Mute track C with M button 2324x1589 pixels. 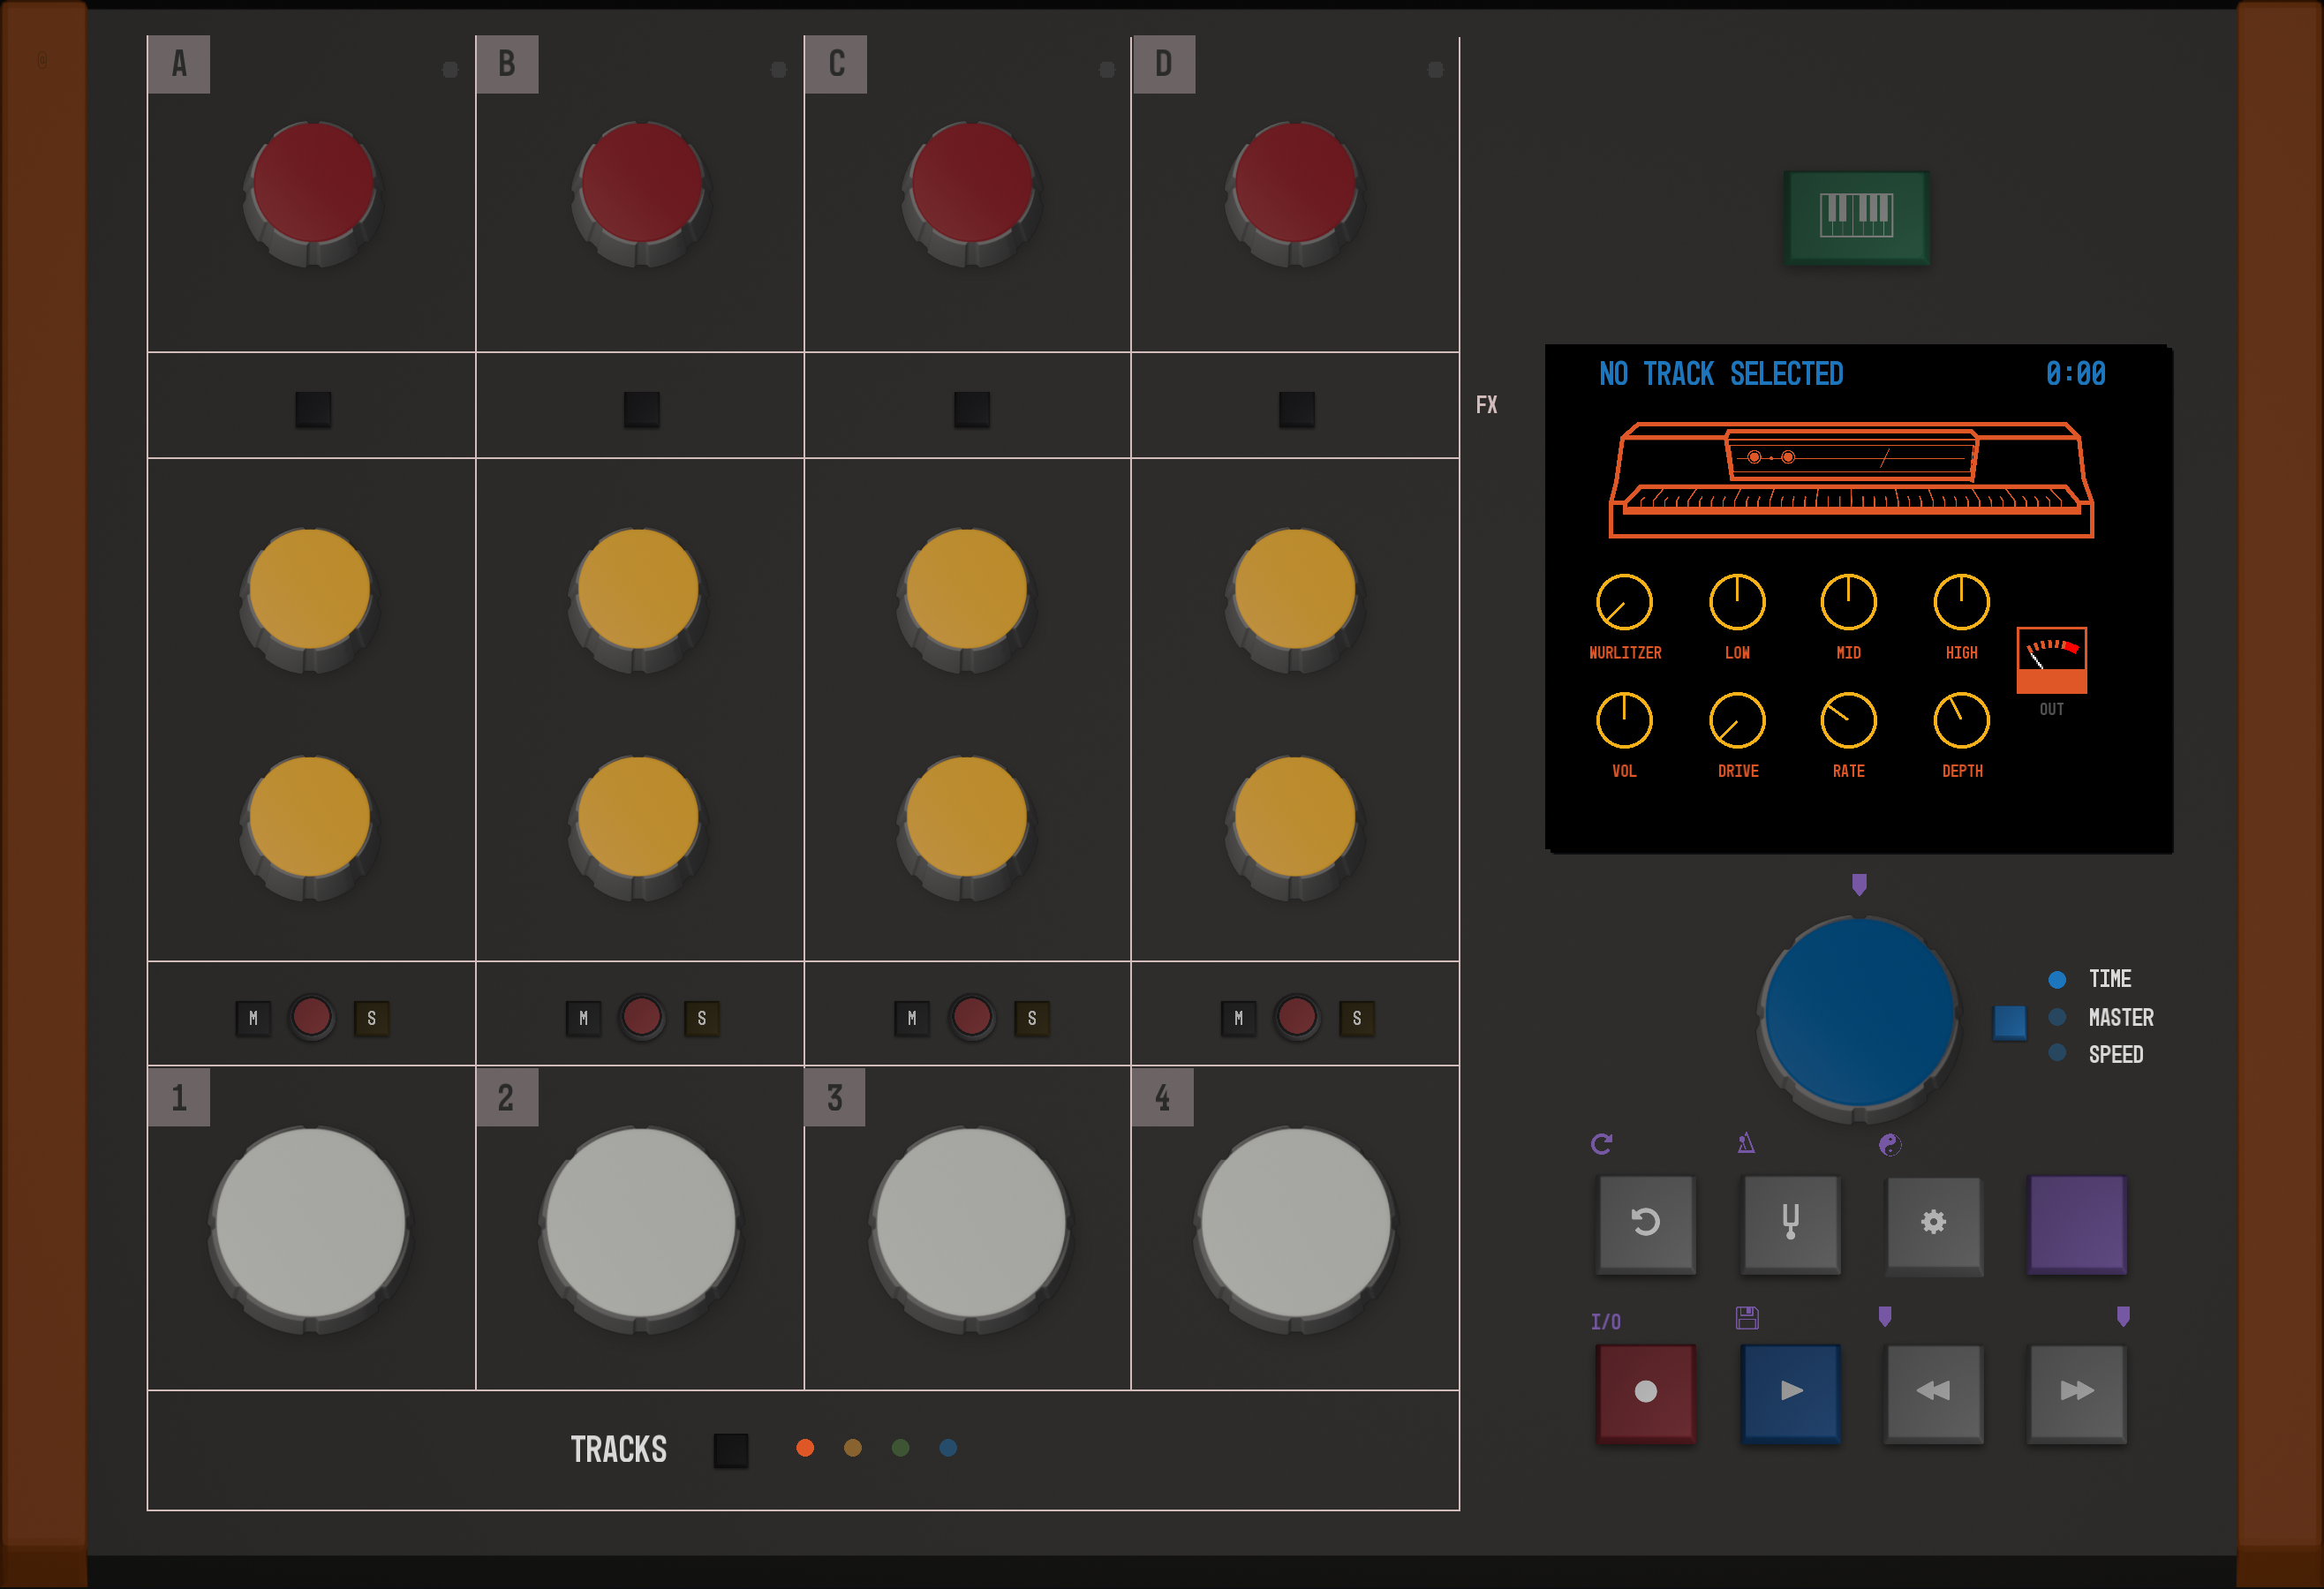(911, 1019)
